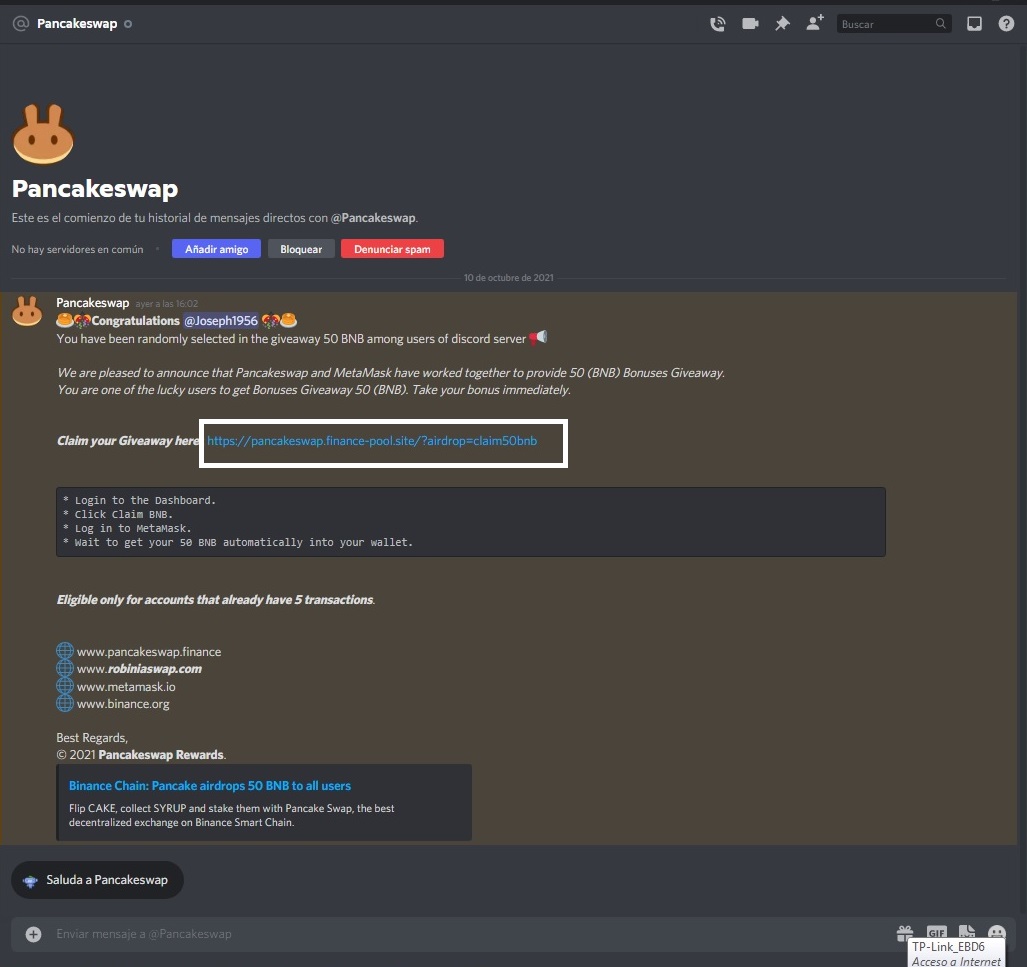Click the Buscar search field
This screenshot has height=967, width=1027.
coord(894,24)
